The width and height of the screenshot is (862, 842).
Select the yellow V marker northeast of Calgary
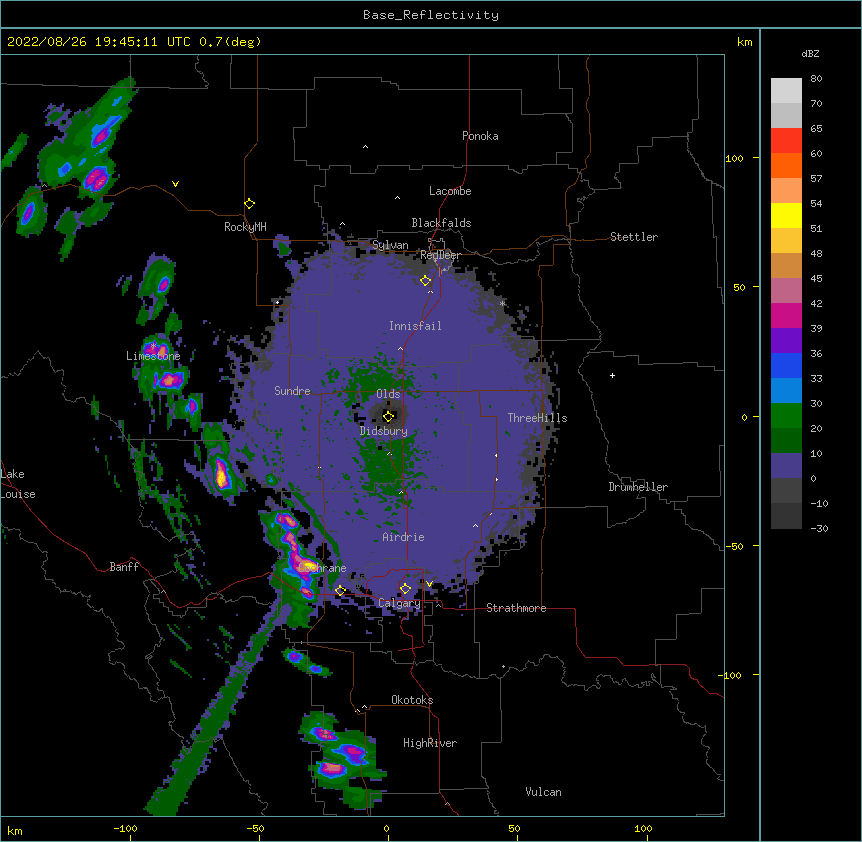click(429, 584)
